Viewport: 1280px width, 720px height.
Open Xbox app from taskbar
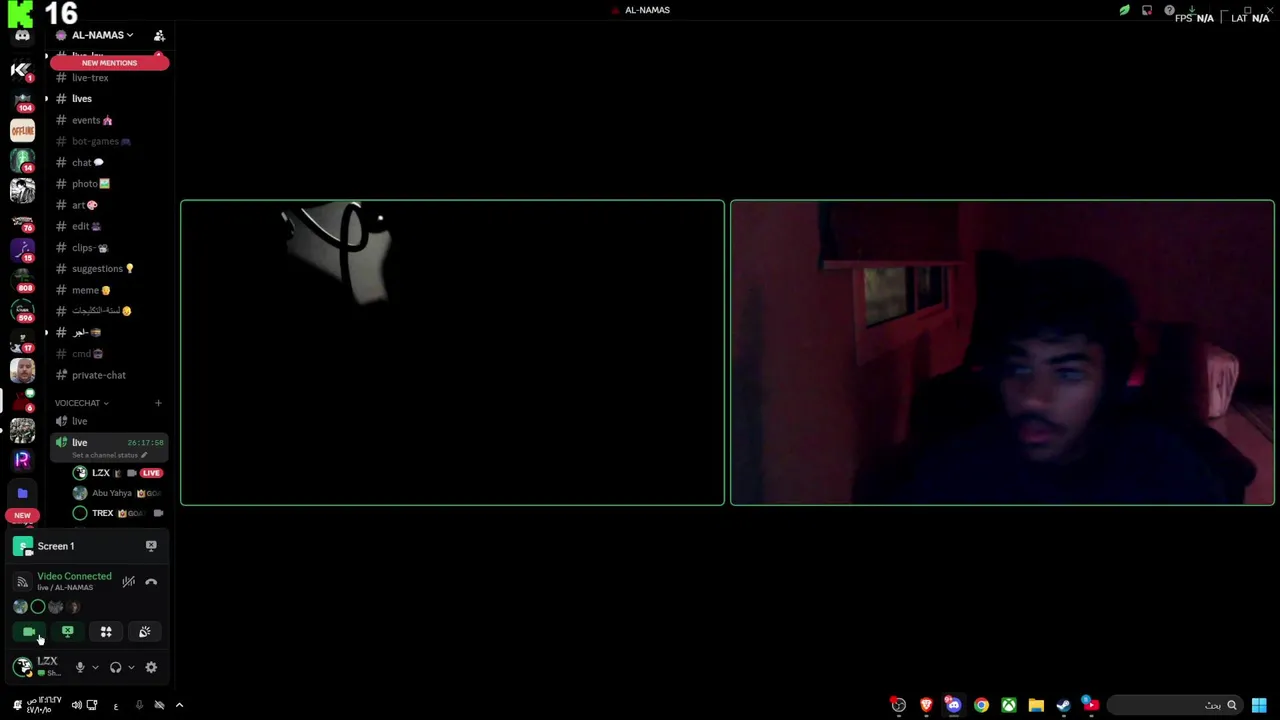pyautogui.click(x=1008, y=705)
